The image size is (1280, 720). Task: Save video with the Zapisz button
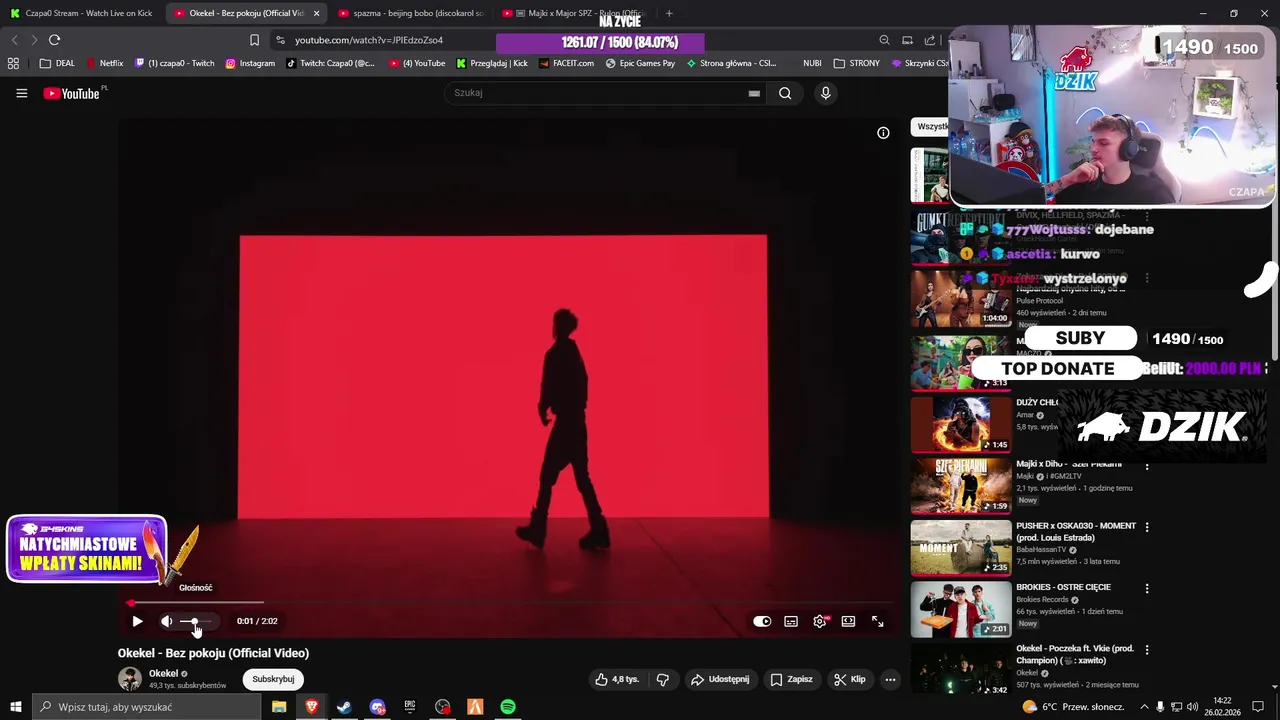point(791,679)
